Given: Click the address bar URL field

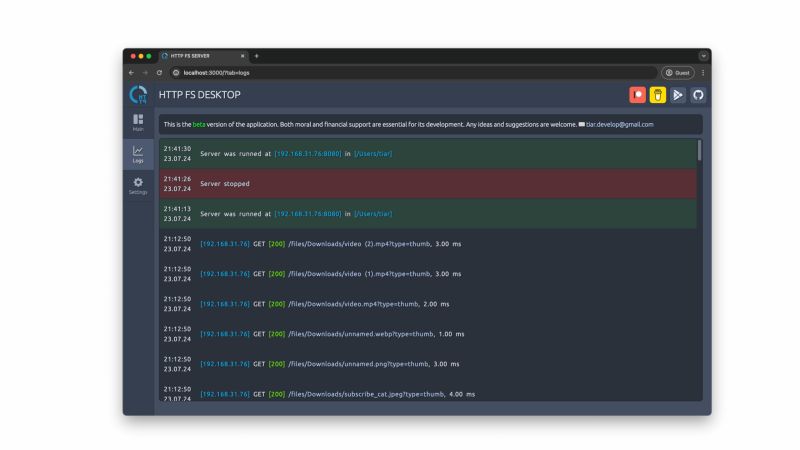Looking at the screenshot, I should (413, 73).
